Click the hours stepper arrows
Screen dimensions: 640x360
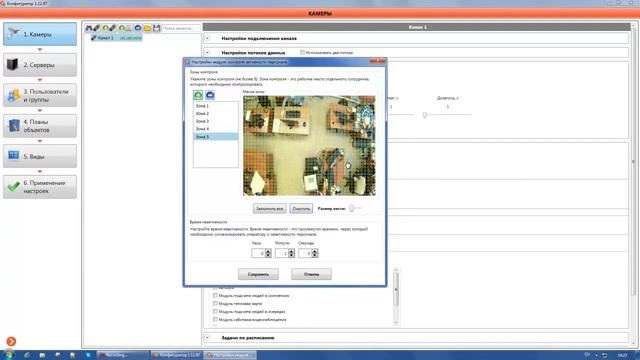coord(268,253)
